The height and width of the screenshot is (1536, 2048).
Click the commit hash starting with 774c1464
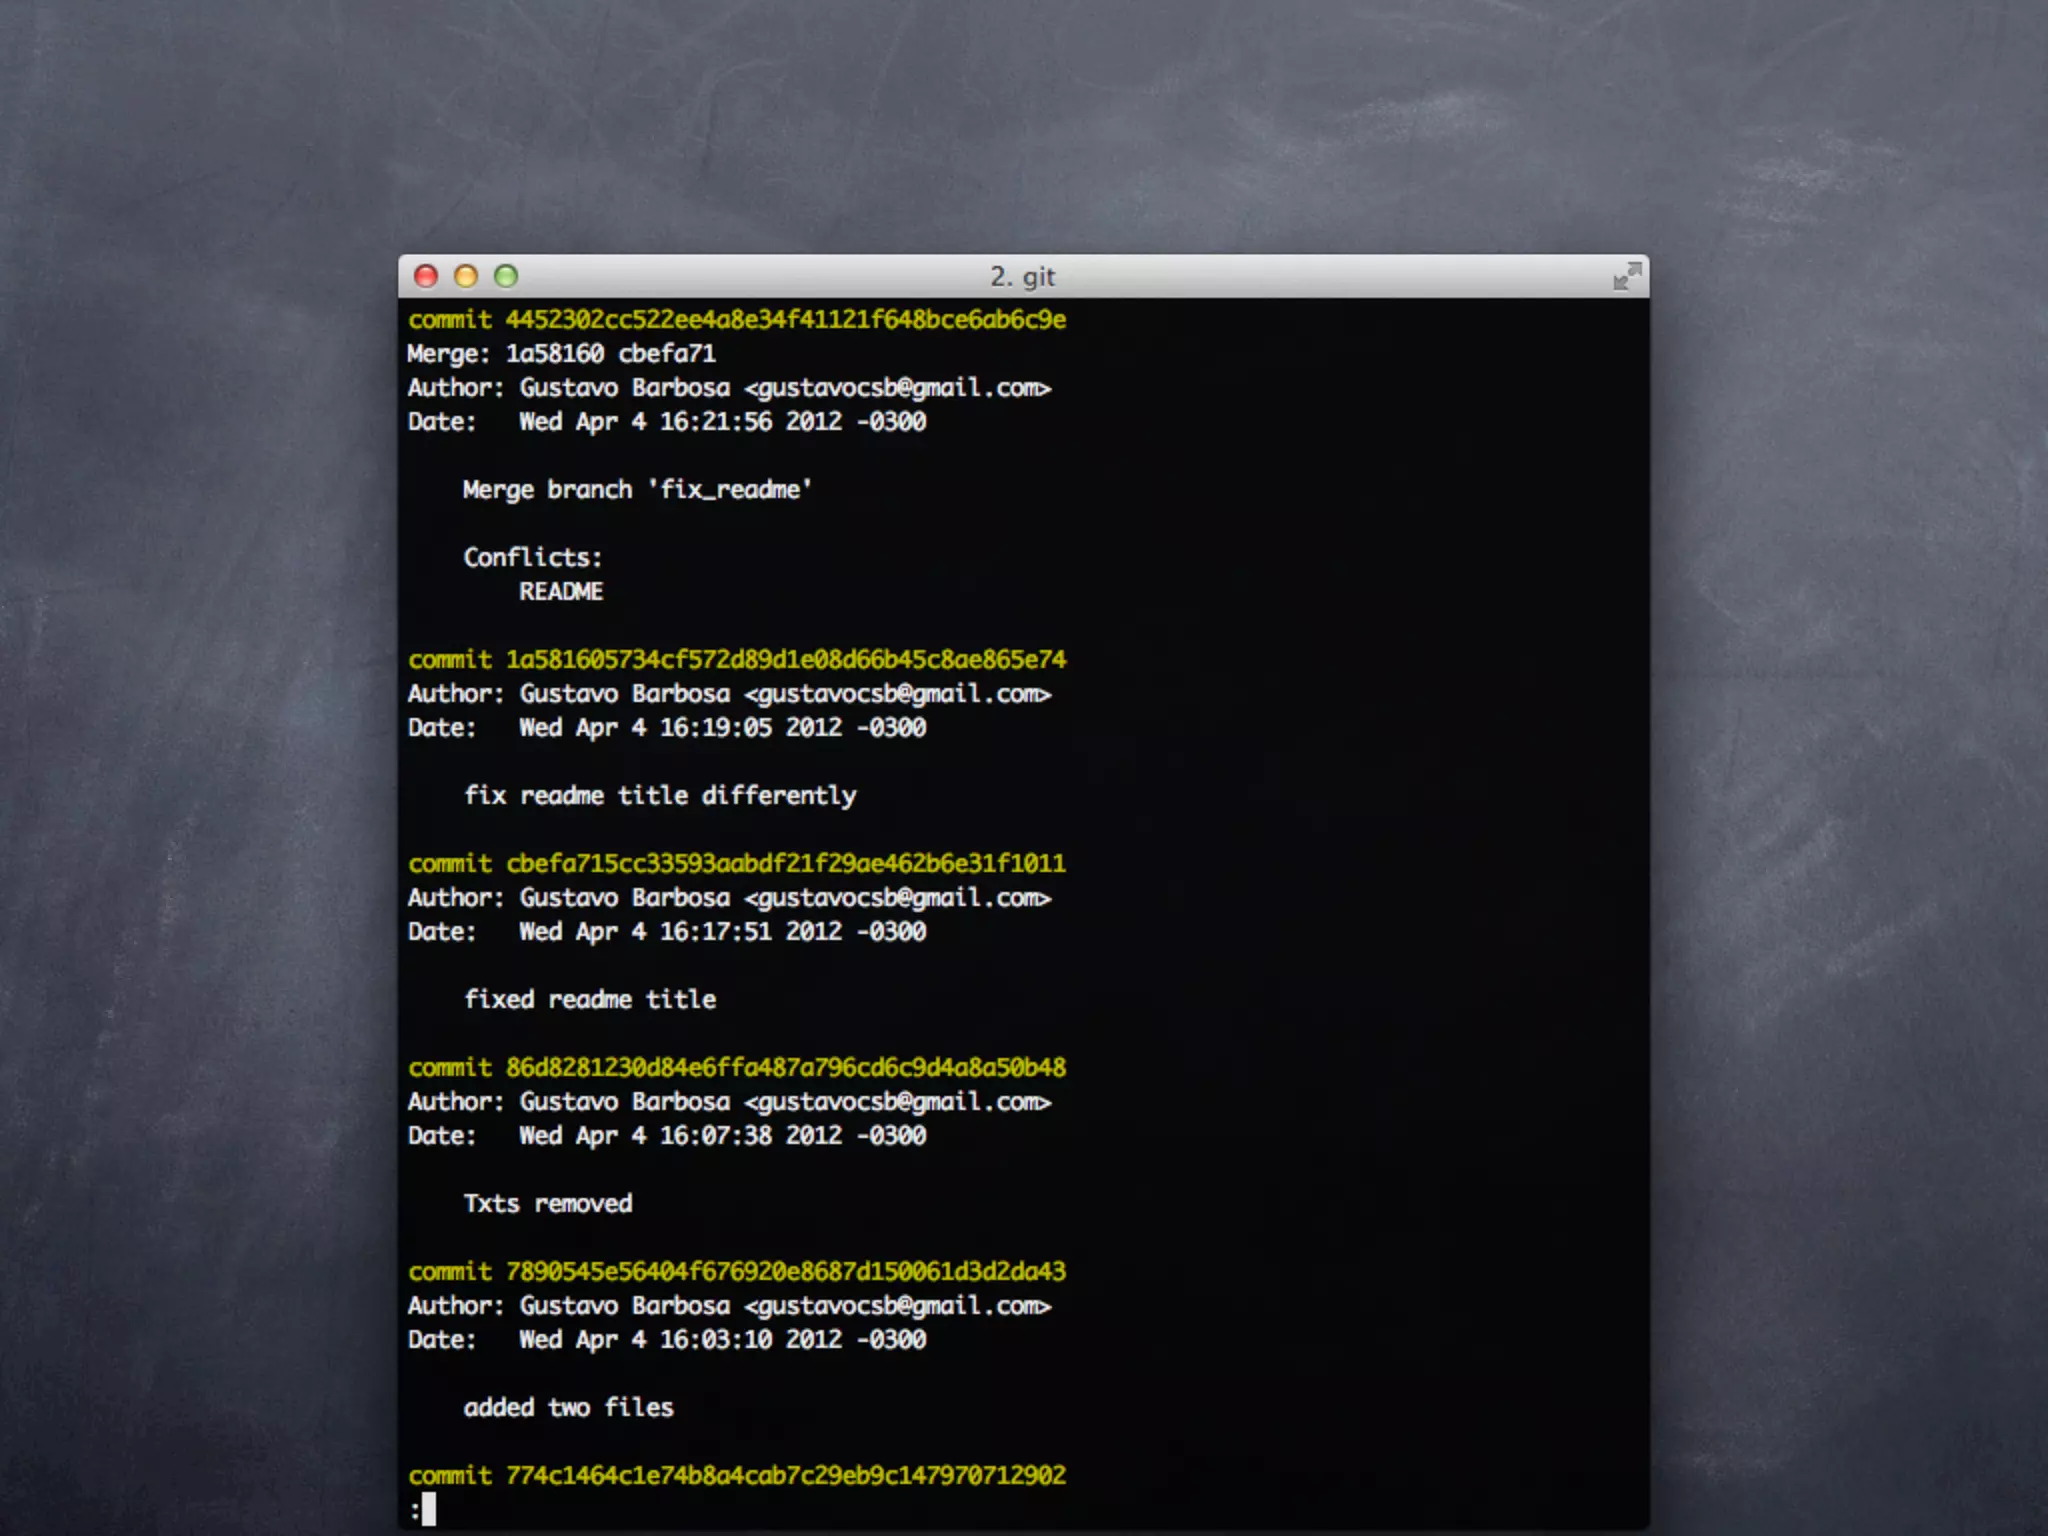pyautogui.click(x=785, y=1476)
